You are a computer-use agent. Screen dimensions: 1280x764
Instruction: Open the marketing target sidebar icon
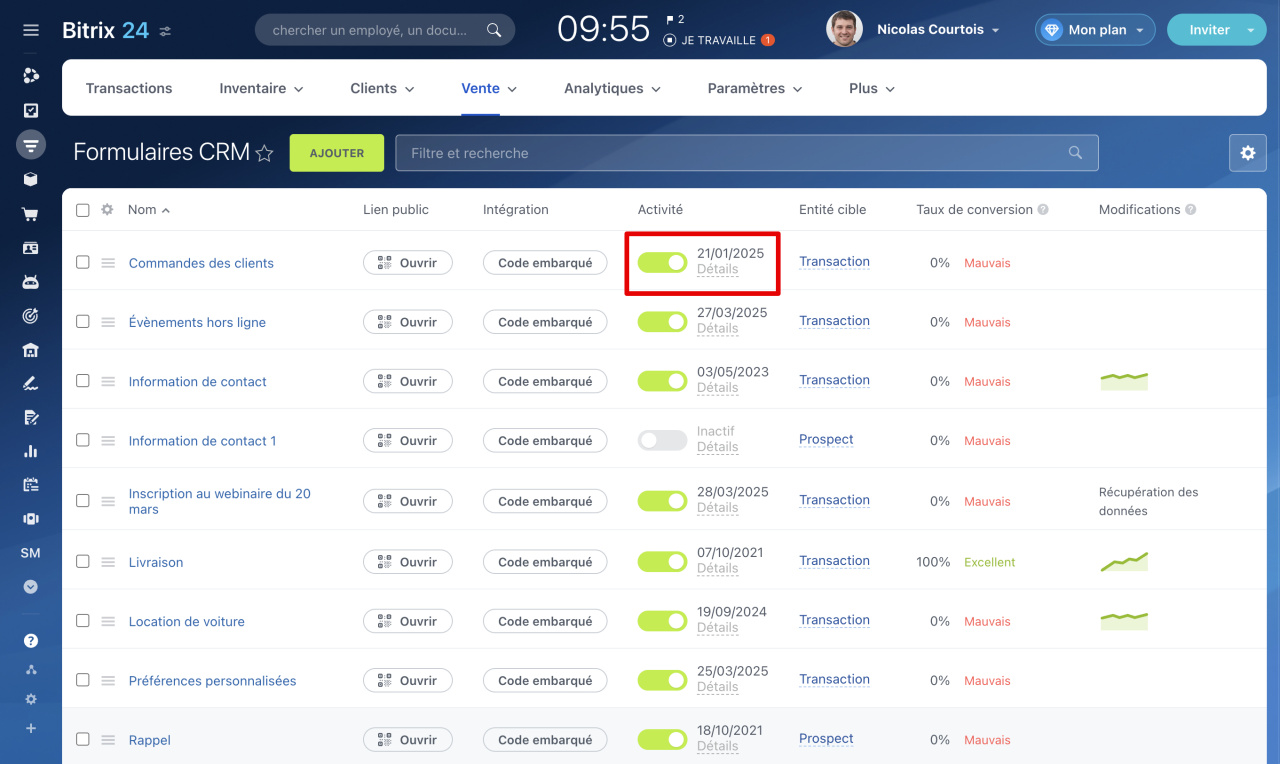pos(31,316)
